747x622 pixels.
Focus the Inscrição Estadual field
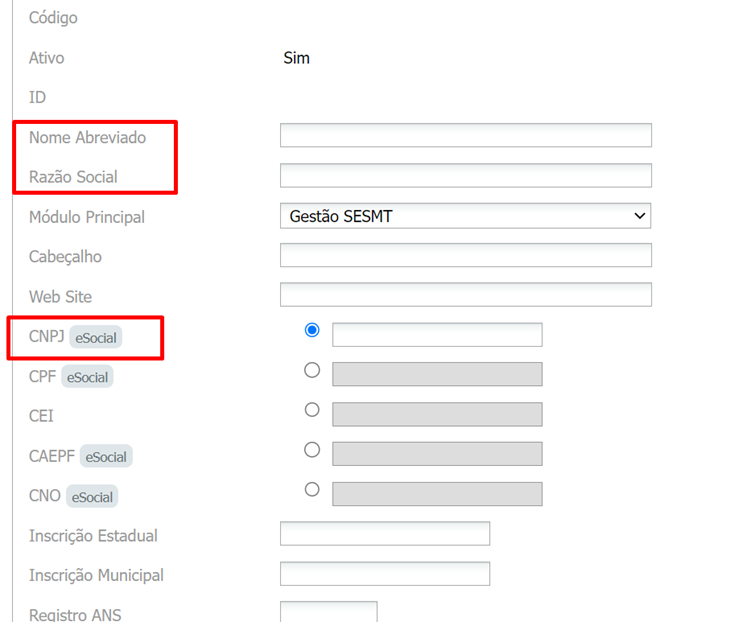click(x=385, y=534)
